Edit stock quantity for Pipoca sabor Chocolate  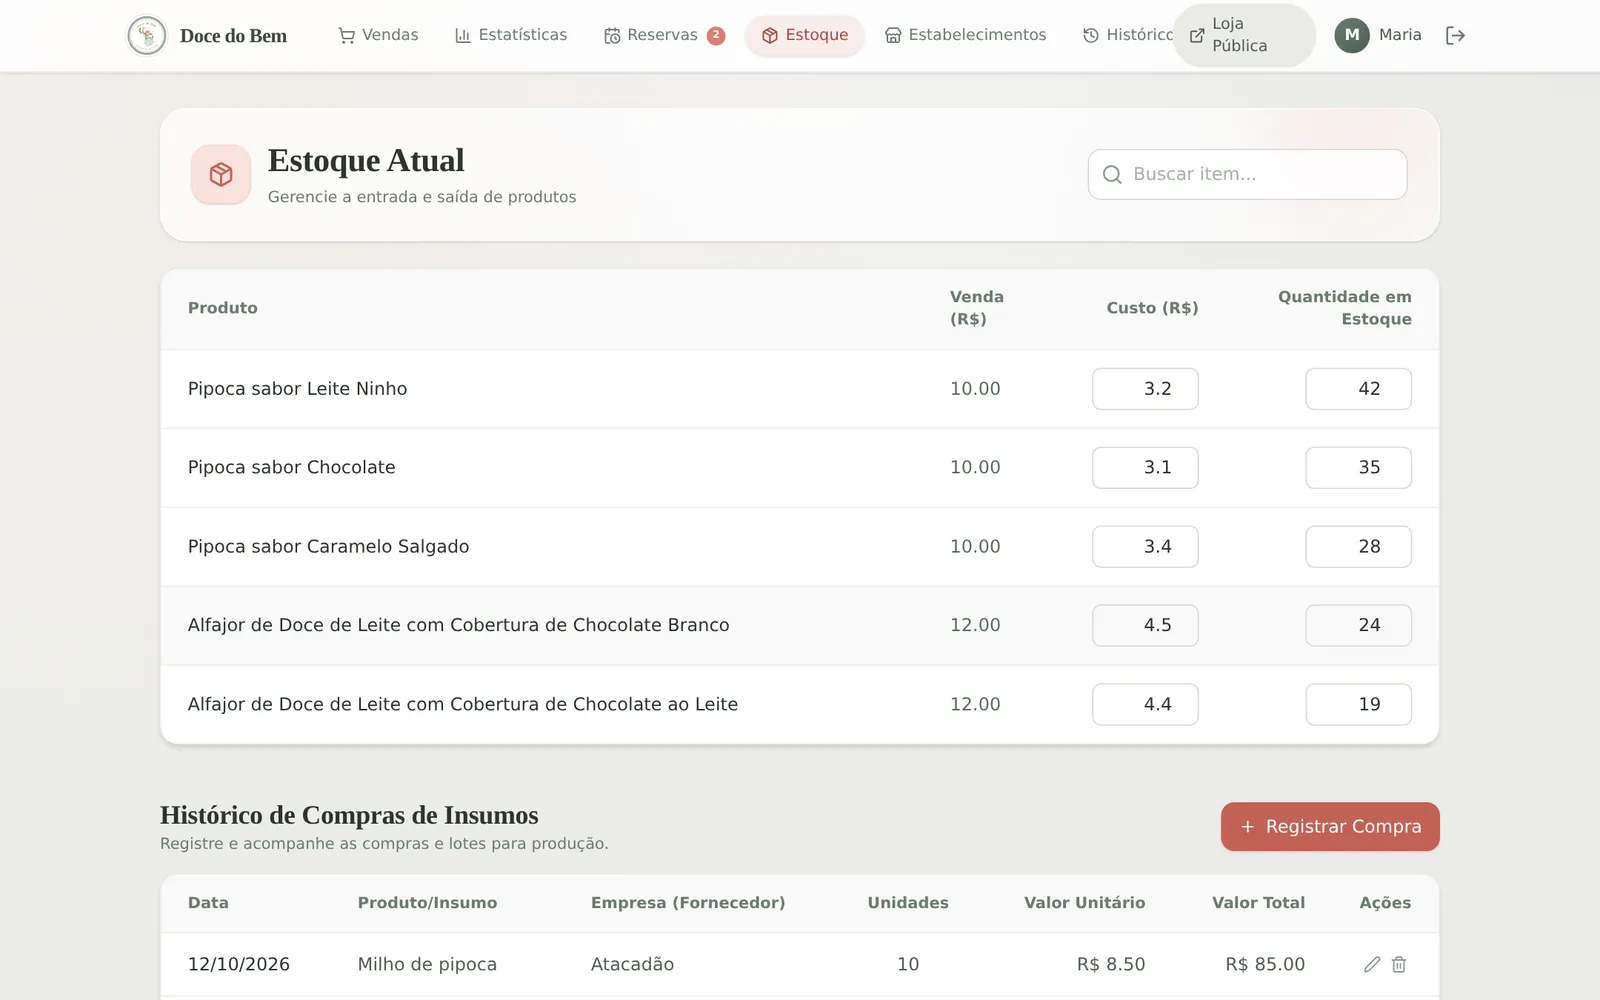[x=1358, y=468]
